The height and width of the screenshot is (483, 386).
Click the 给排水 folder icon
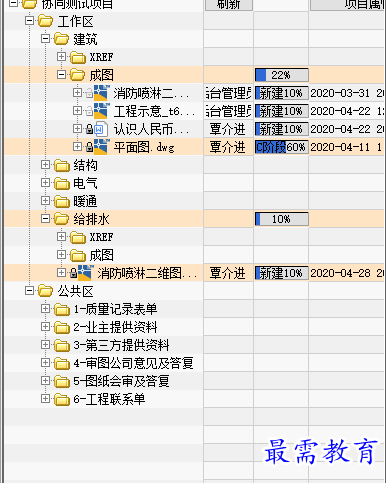click(x=61, y=219)
